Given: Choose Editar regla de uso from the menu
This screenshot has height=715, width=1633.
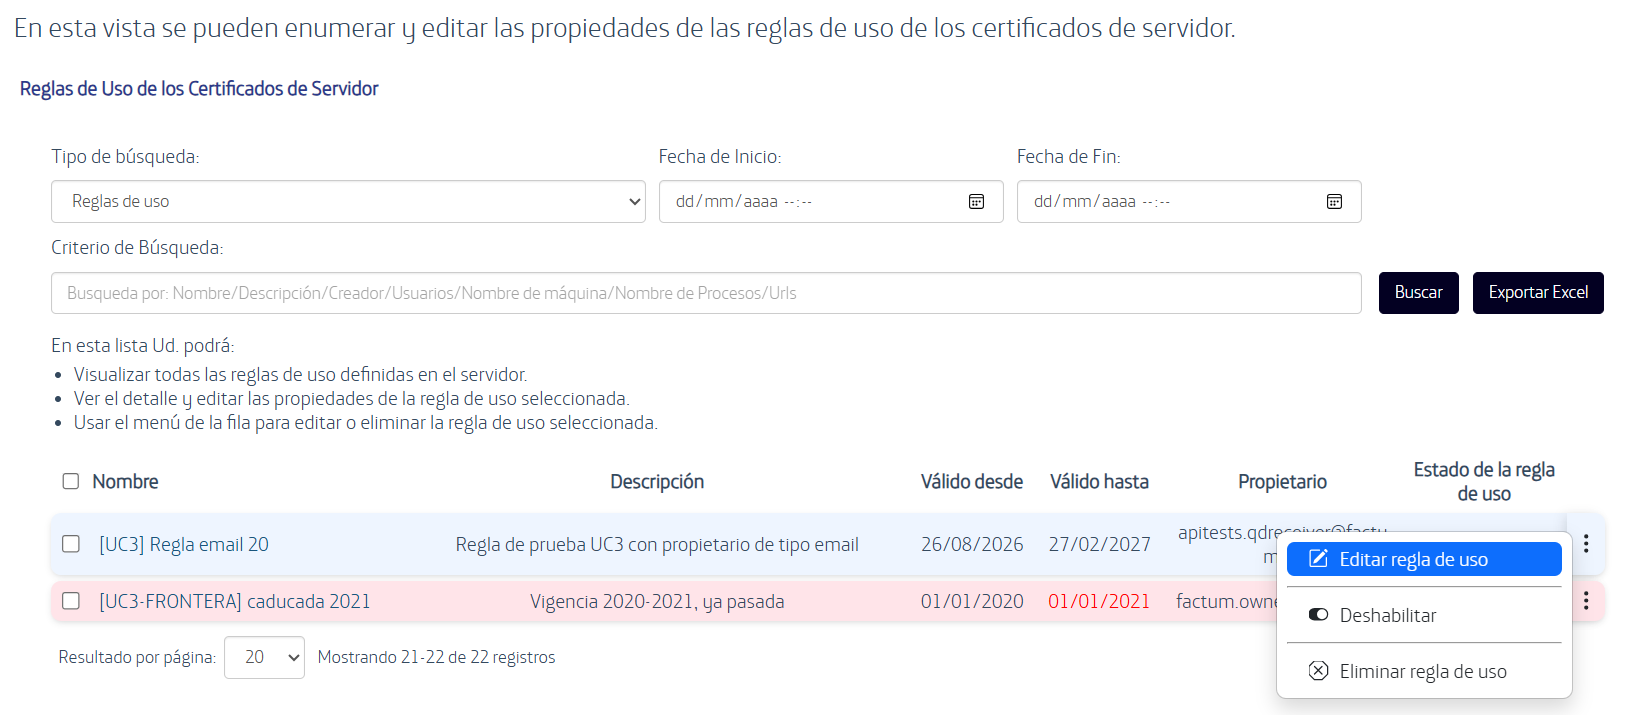Looking at the screenshot, I should [1424, 559].
